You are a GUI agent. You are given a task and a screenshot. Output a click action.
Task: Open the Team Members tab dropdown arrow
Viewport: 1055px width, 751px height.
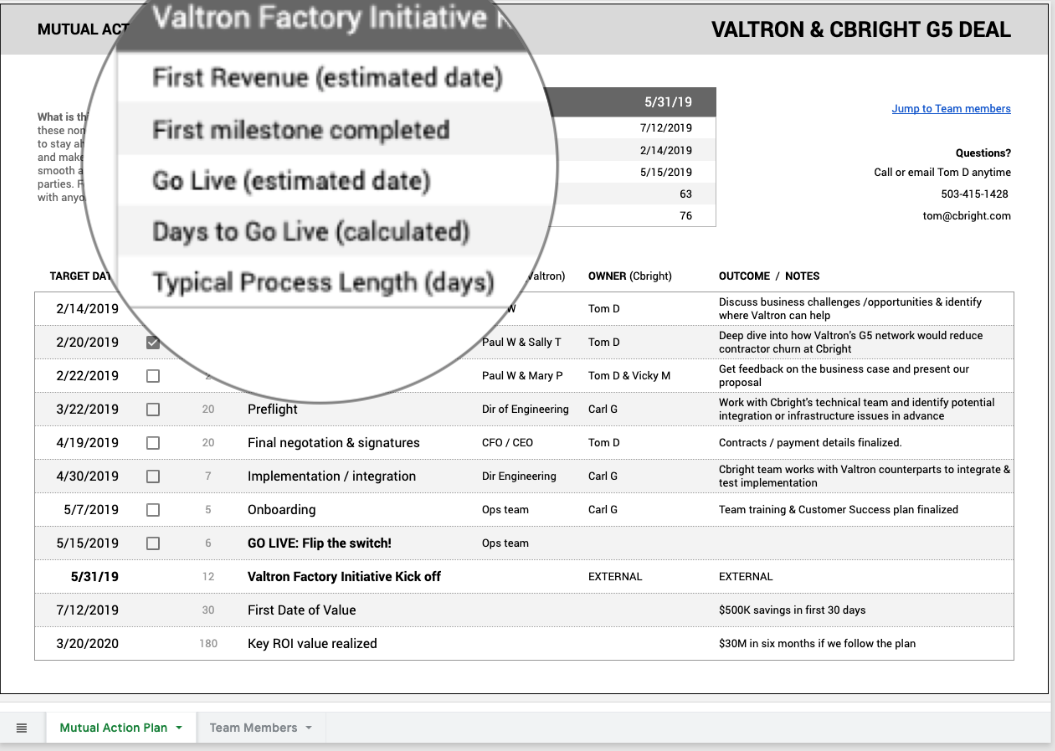pos(309,728)
